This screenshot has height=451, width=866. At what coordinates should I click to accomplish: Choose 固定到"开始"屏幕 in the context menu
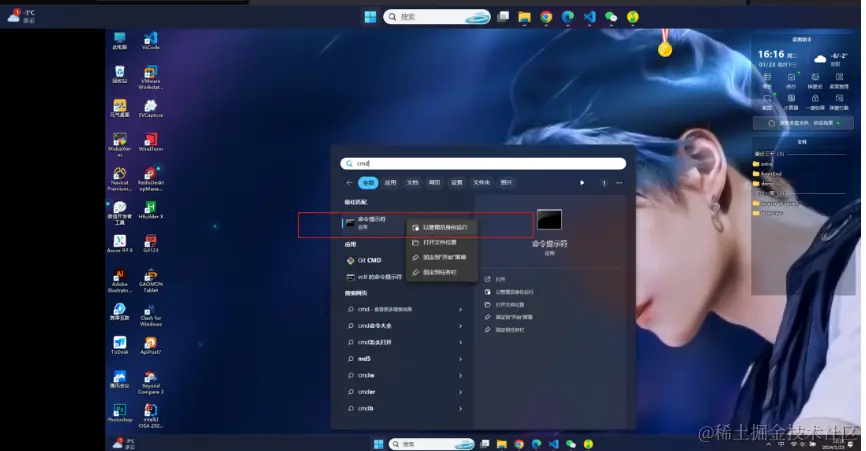[x=441, y=257]
